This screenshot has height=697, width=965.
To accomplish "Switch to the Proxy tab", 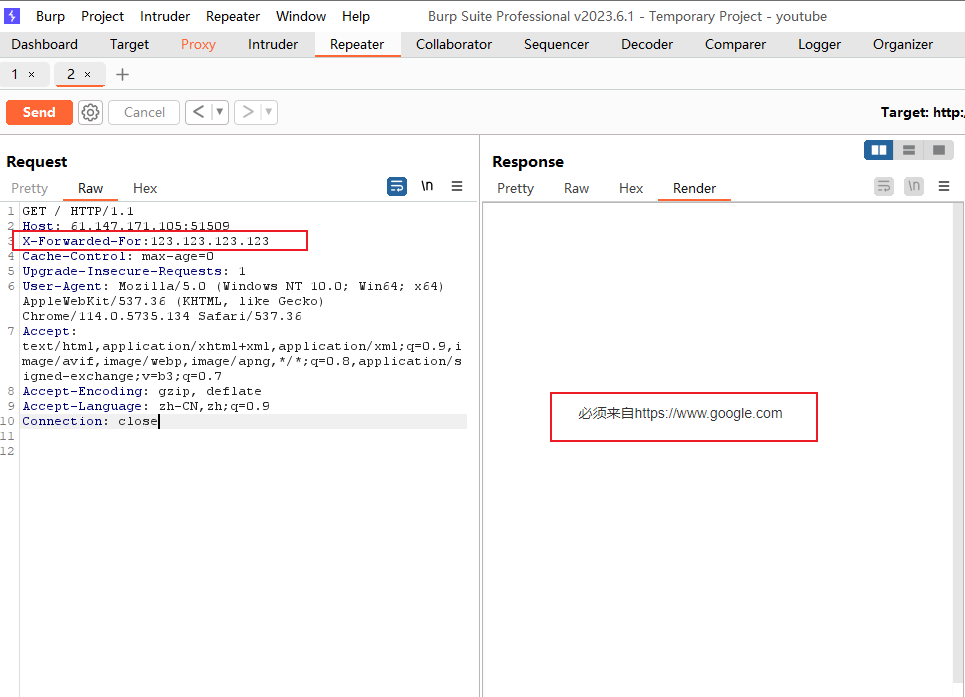I will coord(198,44).
